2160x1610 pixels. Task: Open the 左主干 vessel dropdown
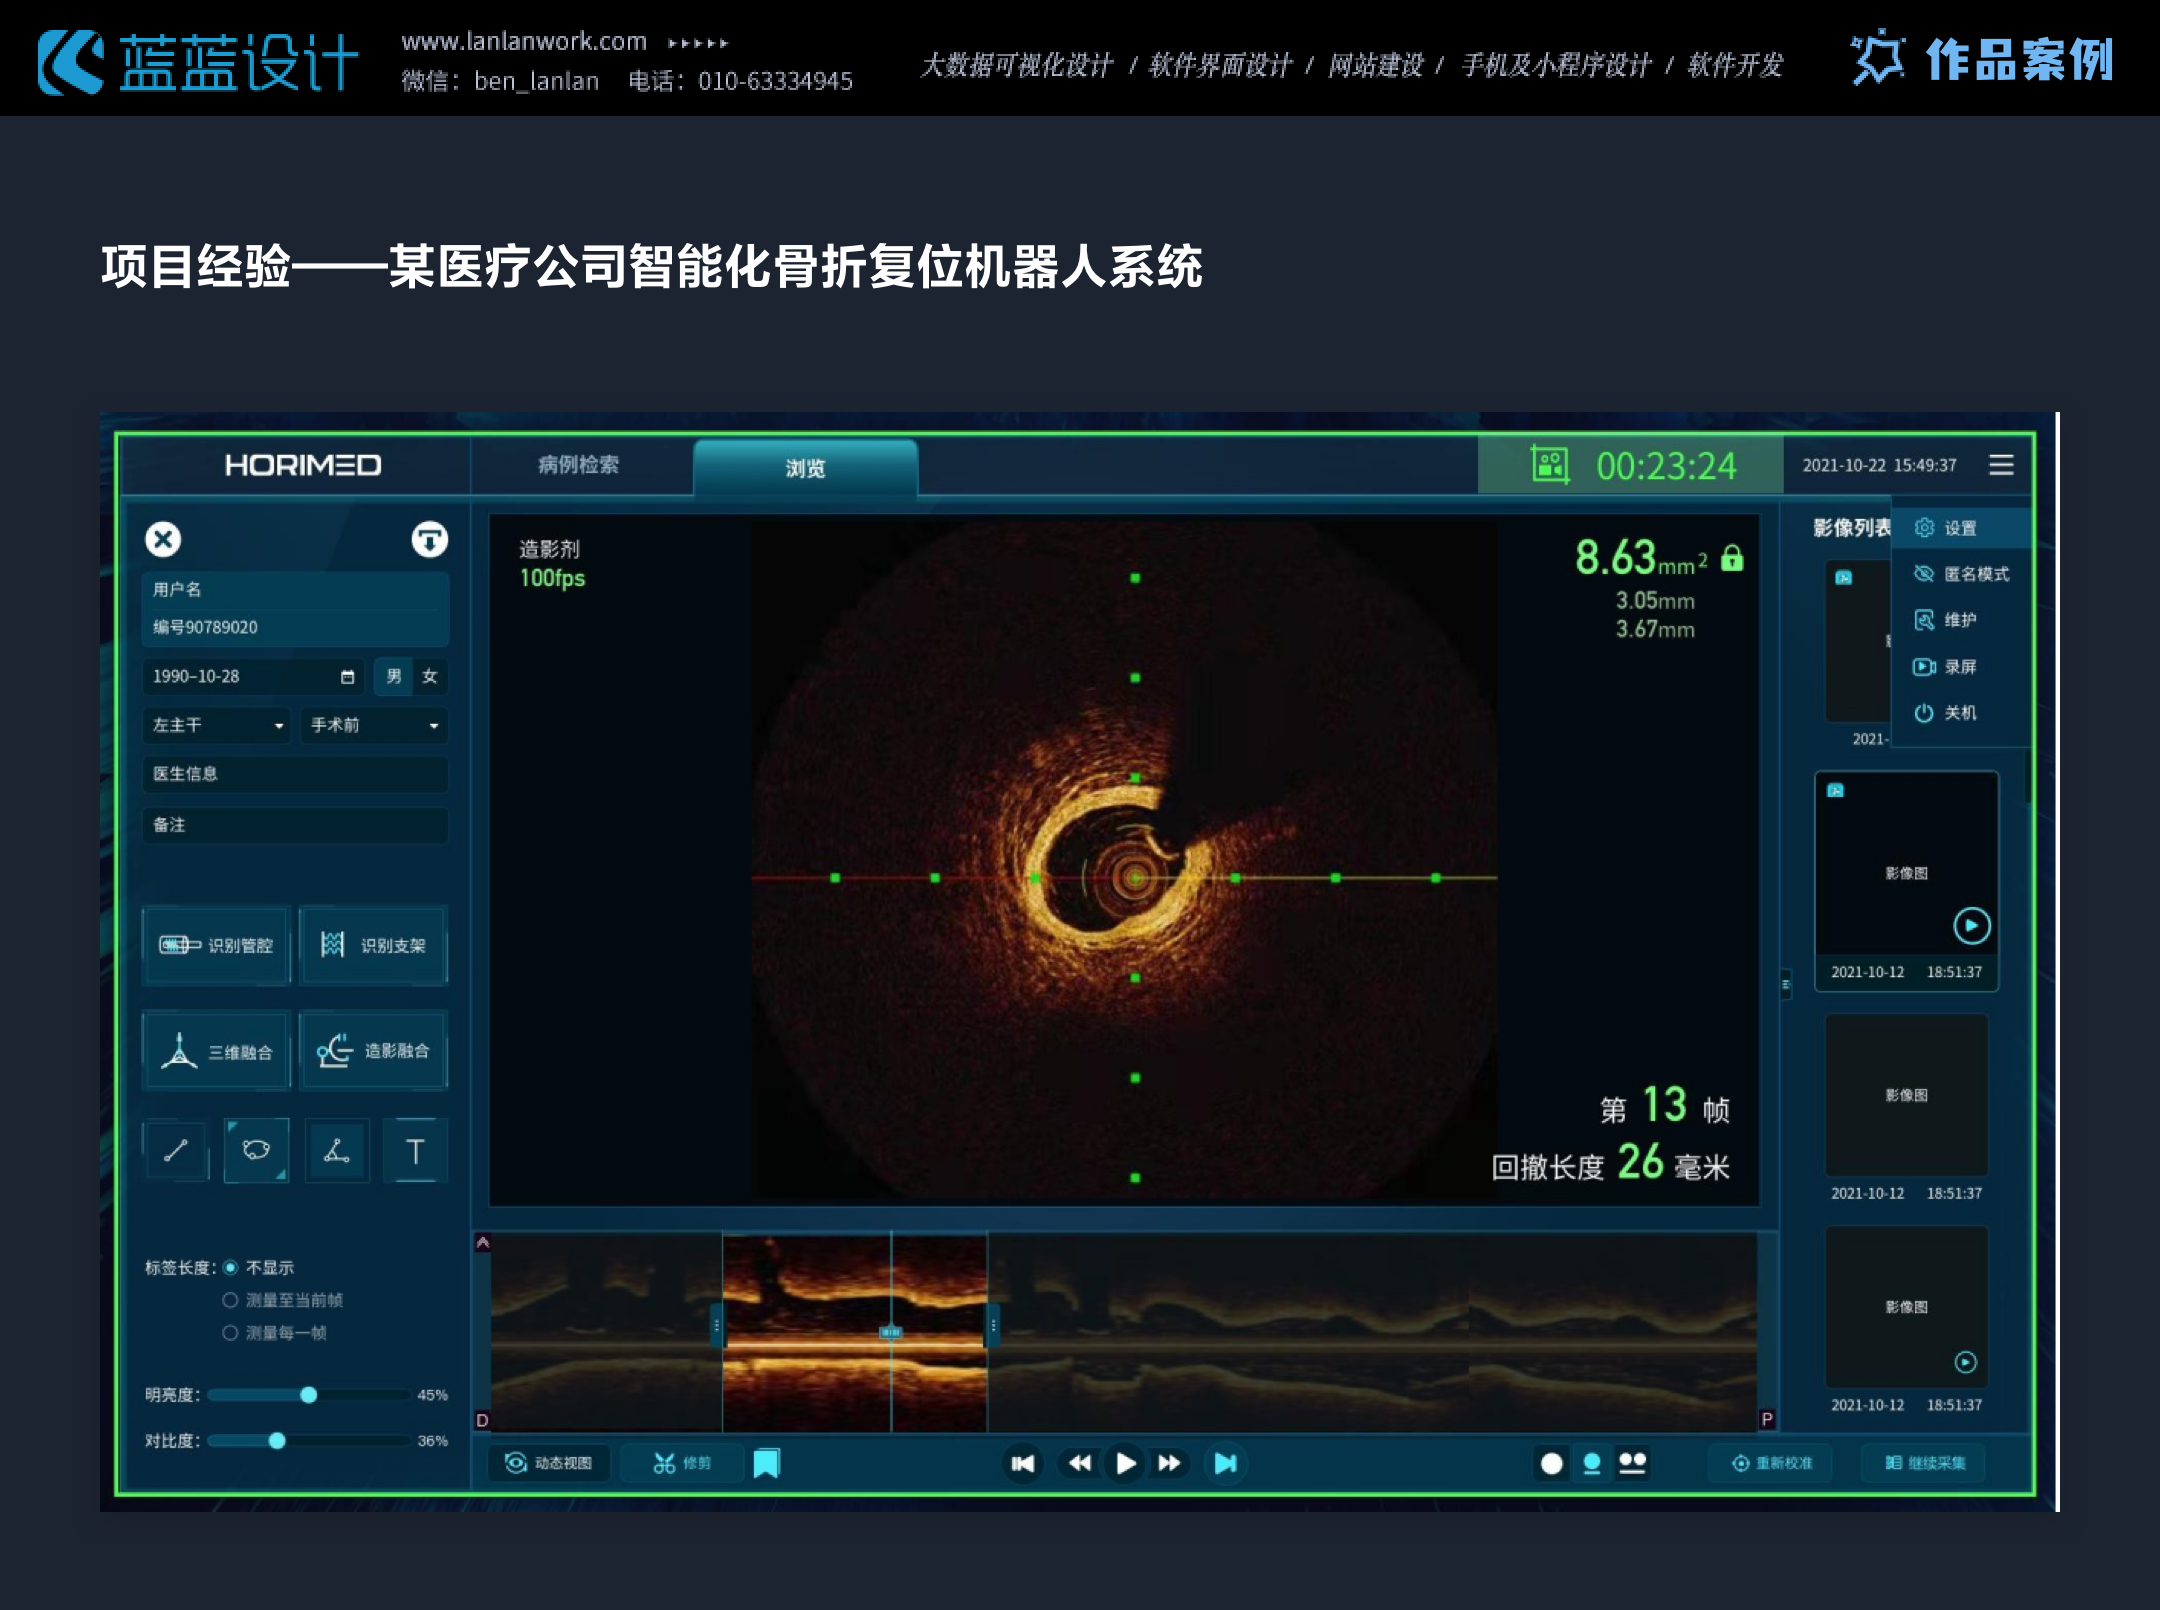click(x=217, y=725)
